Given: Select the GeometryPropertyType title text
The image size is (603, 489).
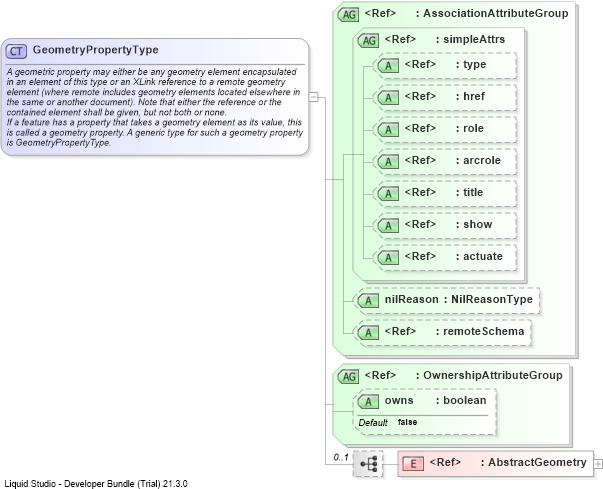Looking at the screenshot, I should (x=95, y=50).
